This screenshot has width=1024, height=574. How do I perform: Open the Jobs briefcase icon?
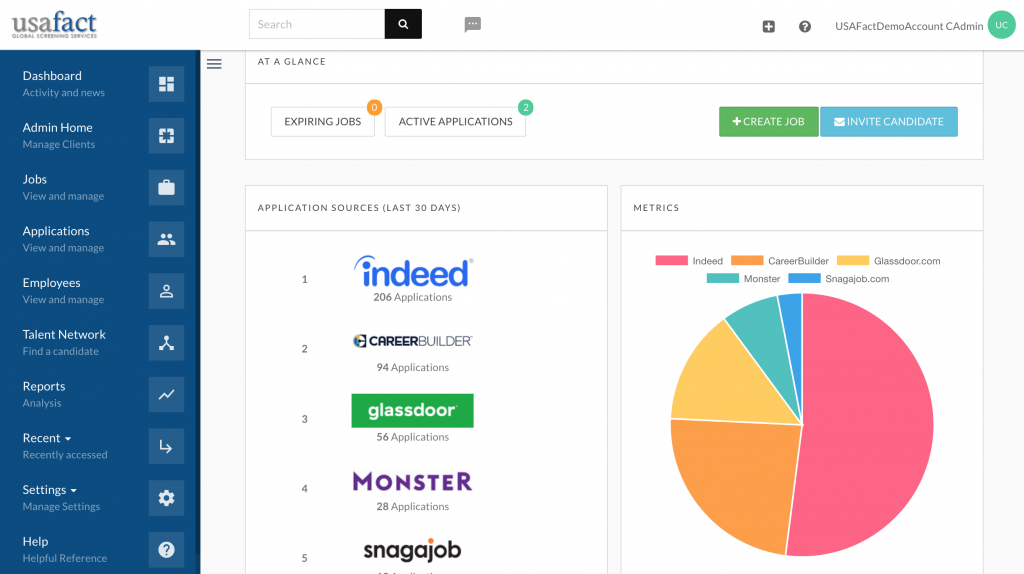coord(167,187)
